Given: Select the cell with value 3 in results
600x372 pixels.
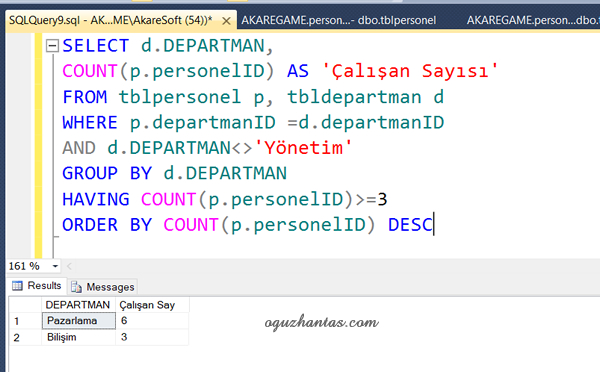Looking at the screenshot, I should pos(152,337).
